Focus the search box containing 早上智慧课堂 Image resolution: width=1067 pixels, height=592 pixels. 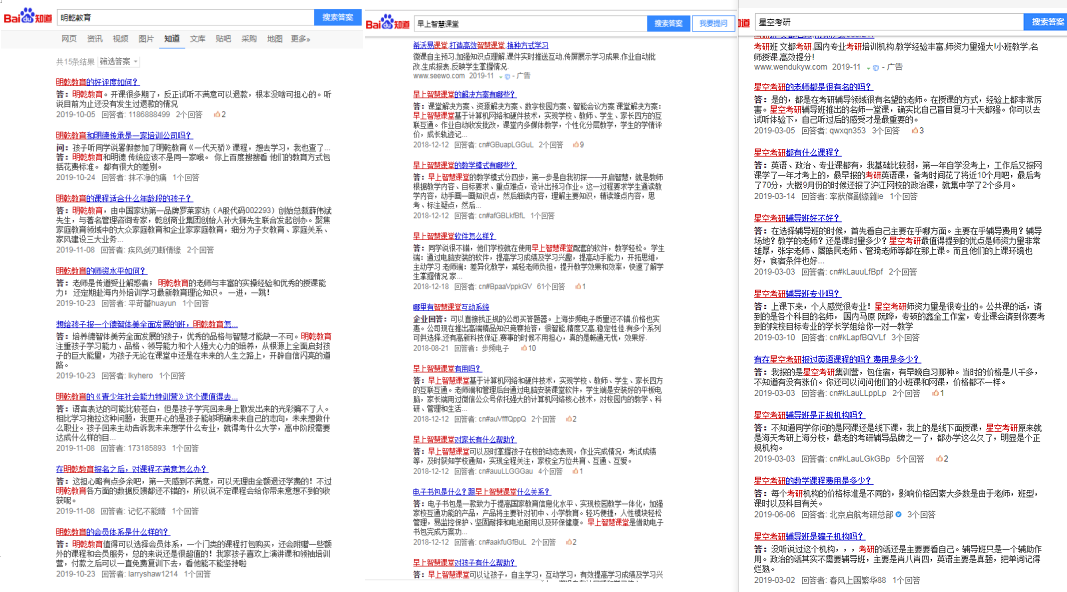(x=529, y=23)
